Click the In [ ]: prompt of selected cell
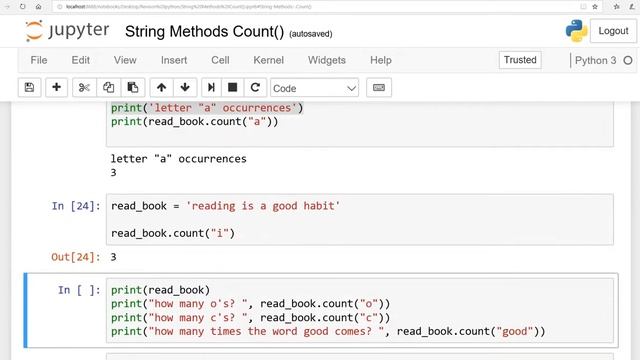Screen dimensions: 640x360 click(x=79, y=290)
